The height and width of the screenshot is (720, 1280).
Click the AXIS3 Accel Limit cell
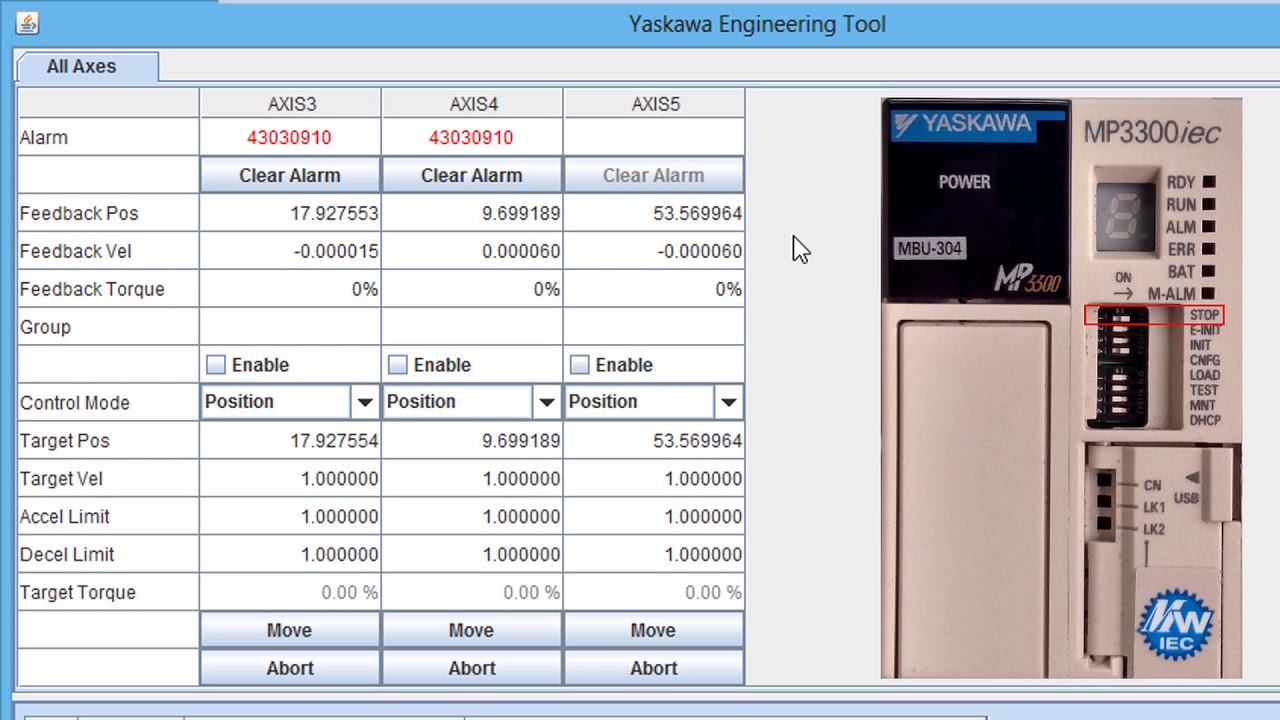(x=290, y=517)
